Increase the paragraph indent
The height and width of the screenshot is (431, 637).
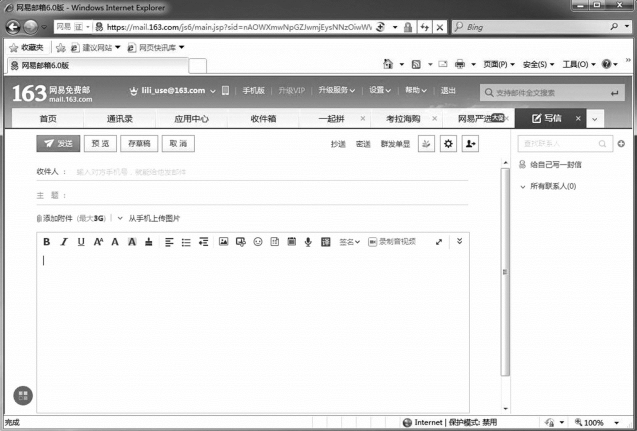tap(203, 242)
